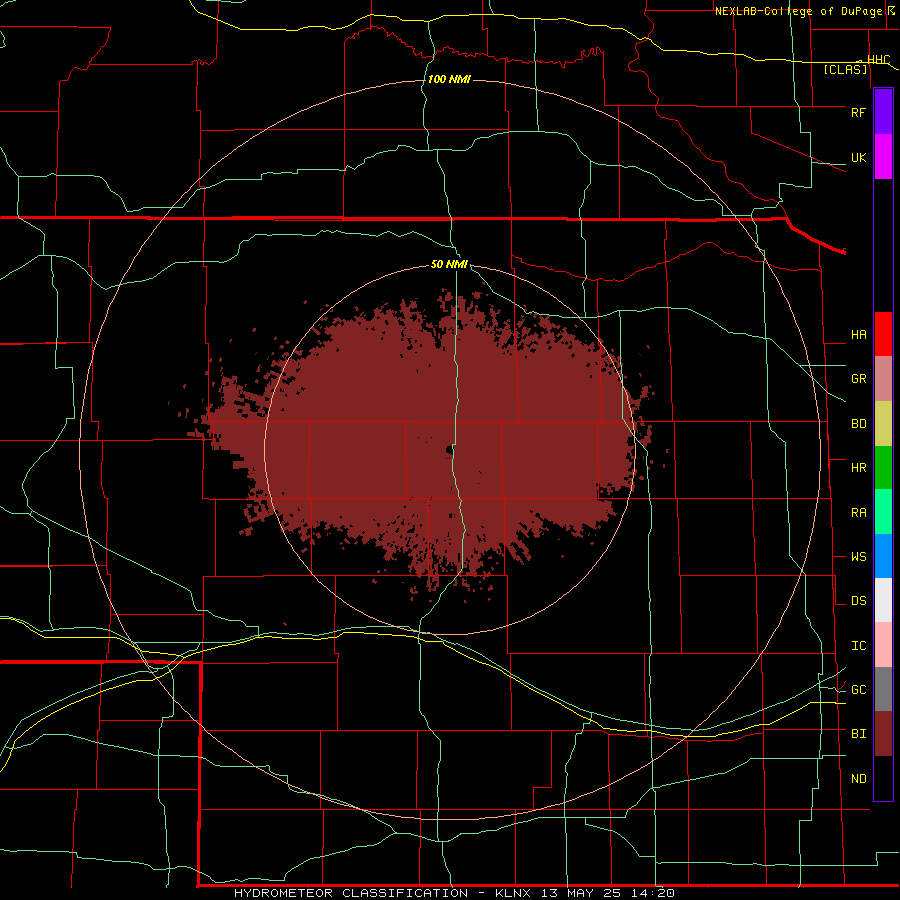Select the gray GC legend swatch
Viewport: 900px width, 900px height.
pos(883,689)
